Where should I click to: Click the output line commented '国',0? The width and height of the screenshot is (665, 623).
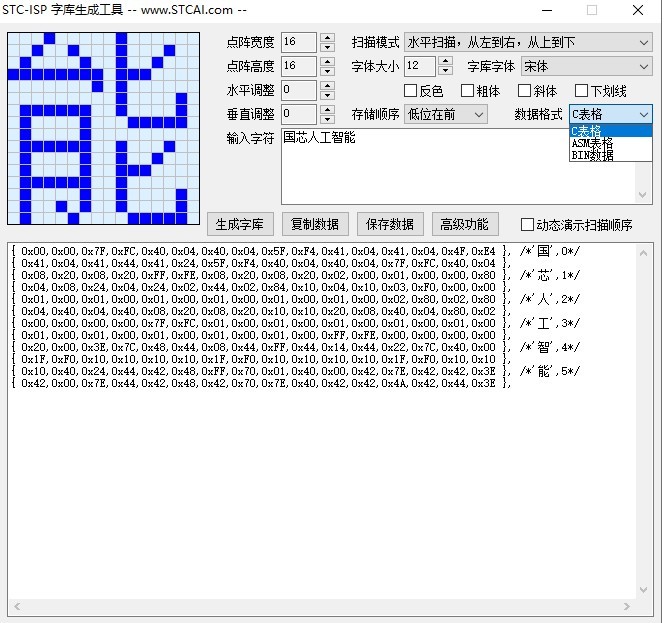point(296,251)
